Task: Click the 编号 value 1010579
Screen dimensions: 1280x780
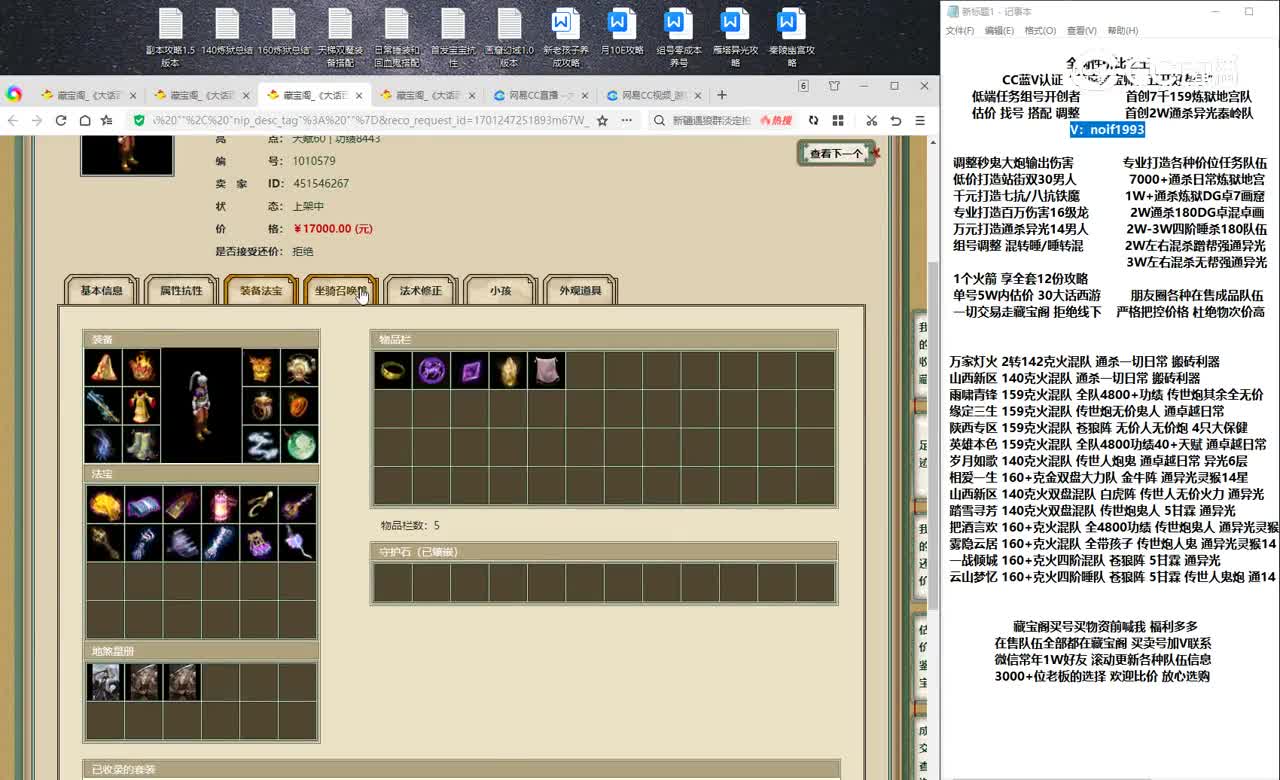Action: tap(314, 161)
